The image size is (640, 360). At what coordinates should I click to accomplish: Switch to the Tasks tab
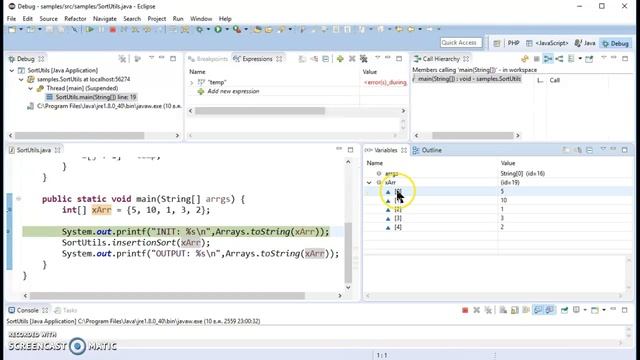(x=66, y=310)
